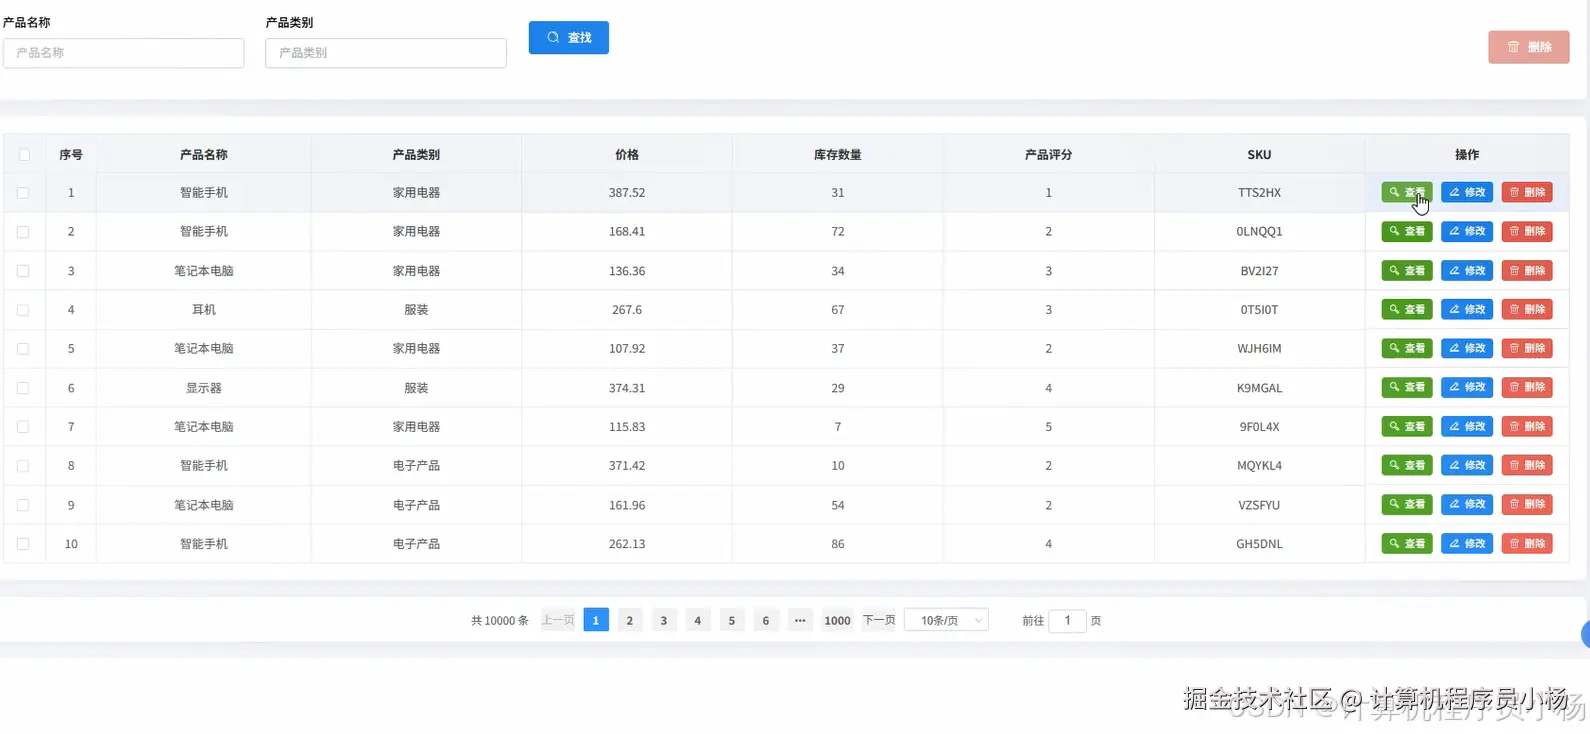This screenshot has height=734, width=1590.
Task: Click the pagination ellipsis for more pages
Action: pyautogui.click(x=800, y=620)
